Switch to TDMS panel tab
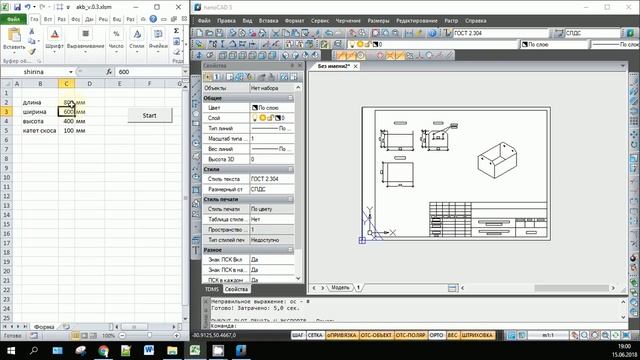The image size is (640, 360). [212, 289]
